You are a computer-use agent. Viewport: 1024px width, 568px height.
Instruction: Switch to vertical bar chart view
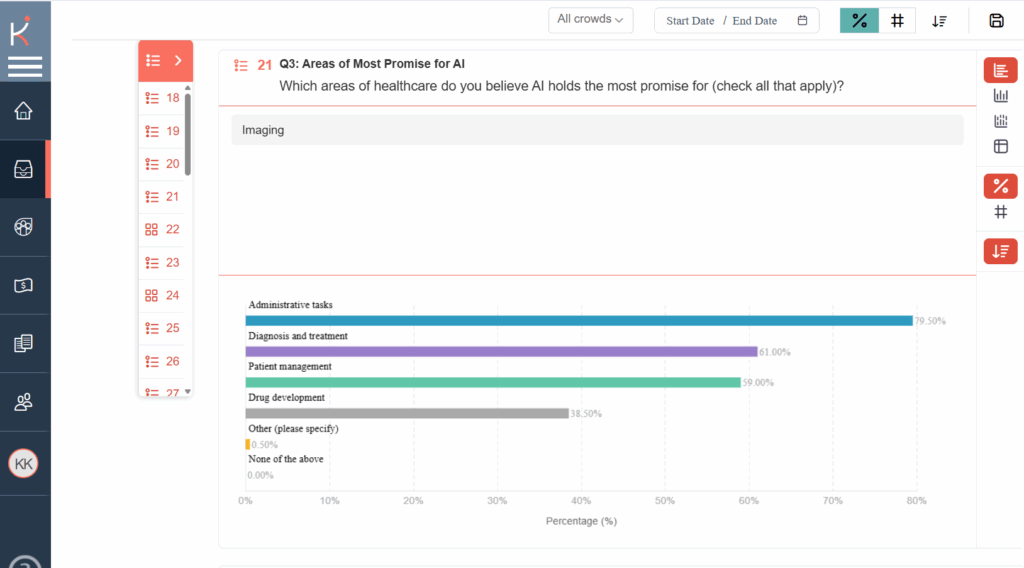(x=1000, y=96)
